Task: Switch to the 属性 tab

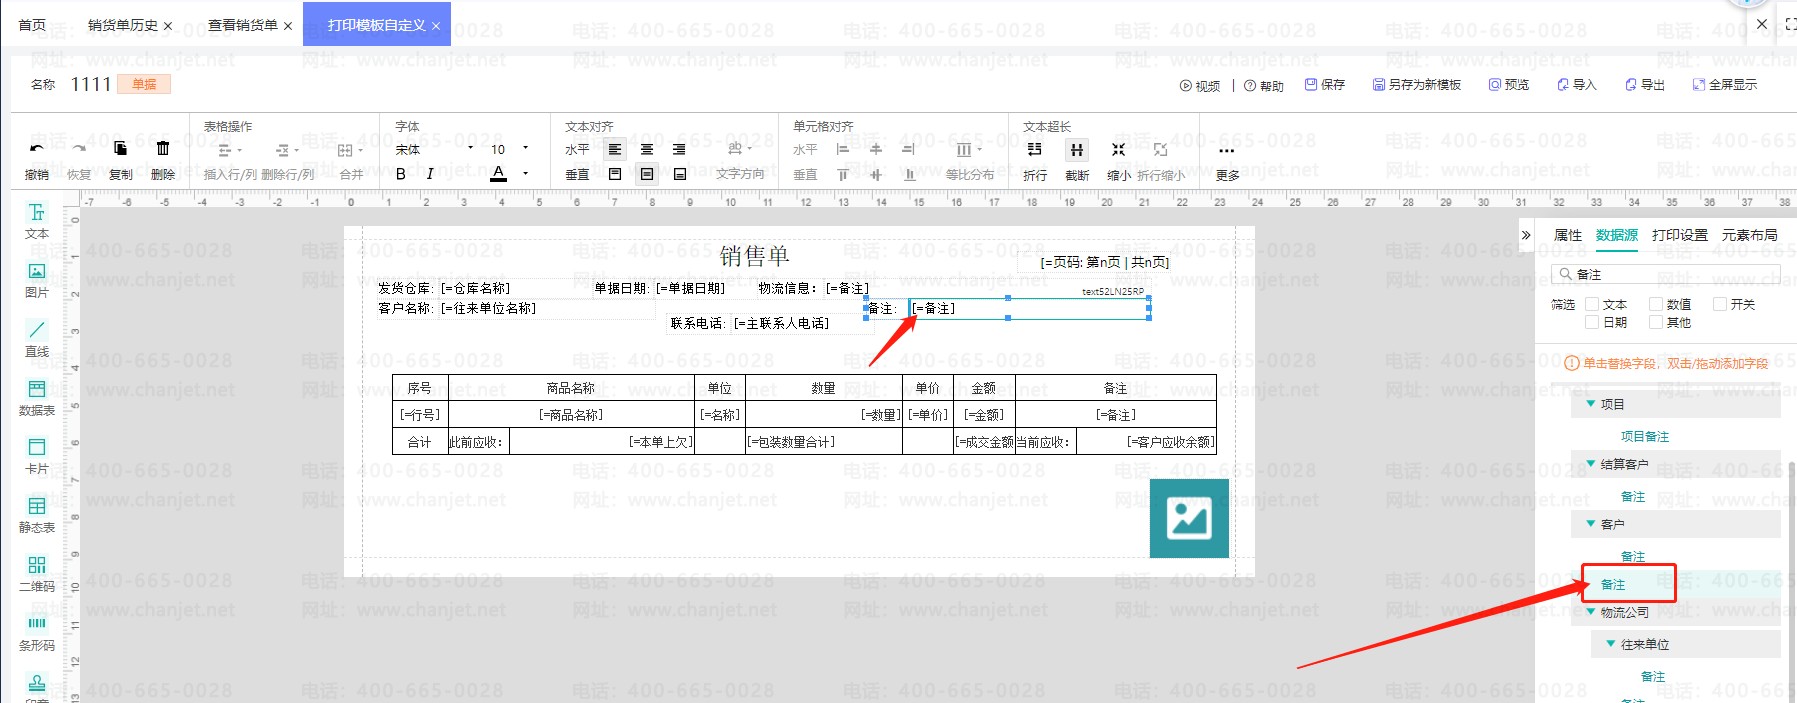Action: (1568, 235)
